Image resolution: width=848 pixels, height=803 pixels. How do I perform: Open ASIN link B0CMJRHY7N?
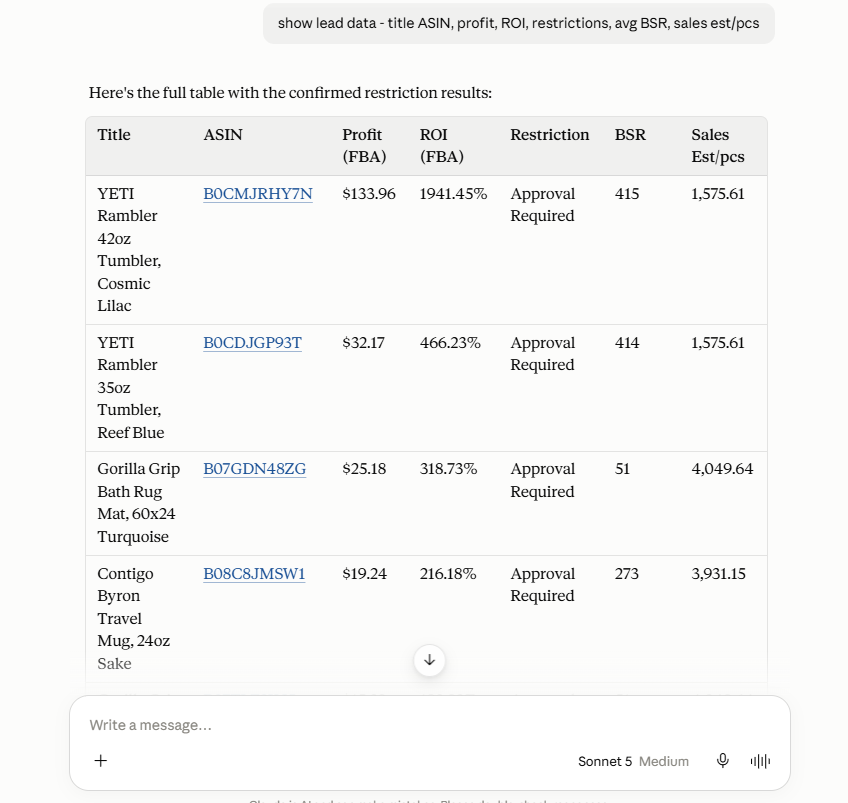pos(258,194)
